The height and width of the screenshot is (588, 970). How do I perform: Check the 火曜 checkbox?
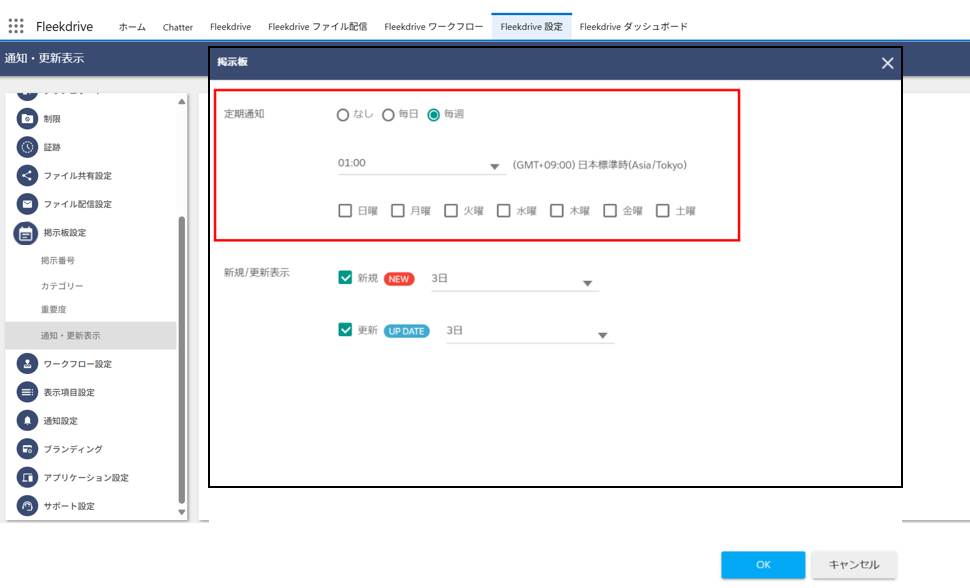[451, 210]
